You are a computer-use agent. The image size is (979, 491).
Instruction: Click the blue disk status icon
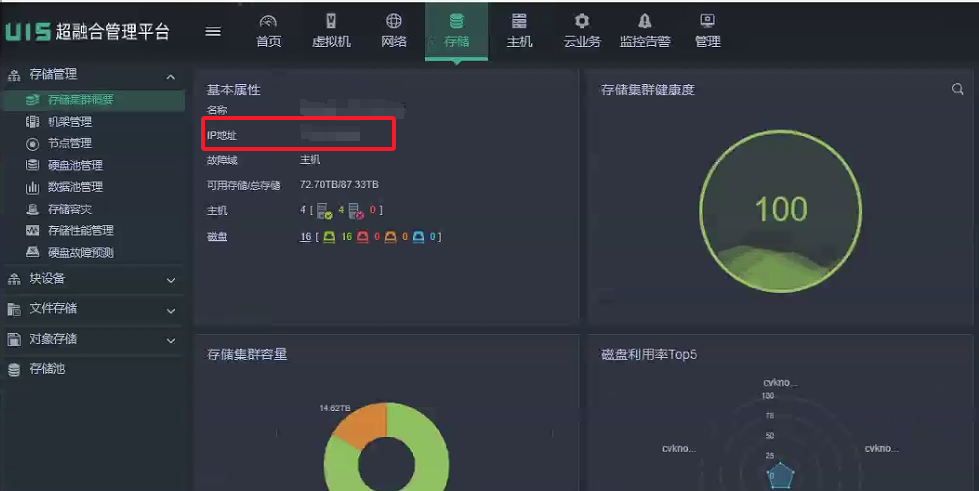click(x=418, y=237)
